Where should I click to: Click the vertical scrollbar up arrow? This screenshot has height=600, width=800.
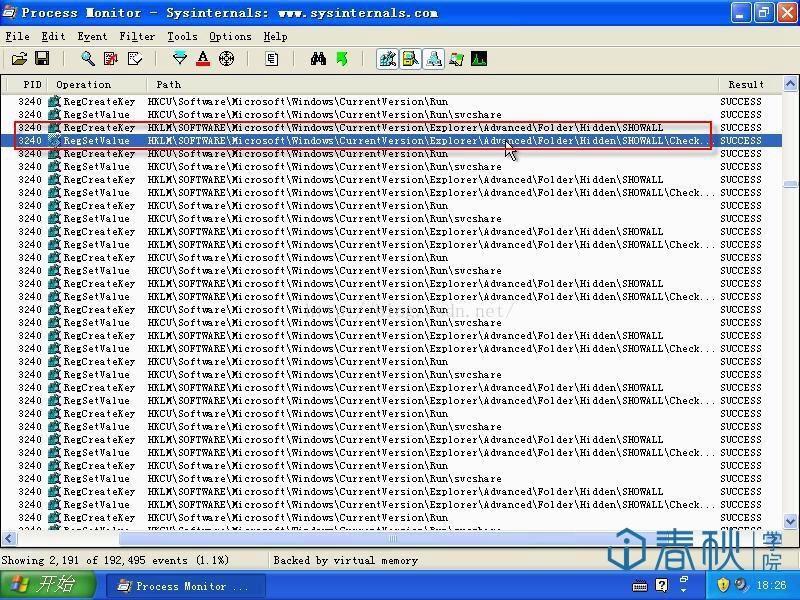coord(790,84)
